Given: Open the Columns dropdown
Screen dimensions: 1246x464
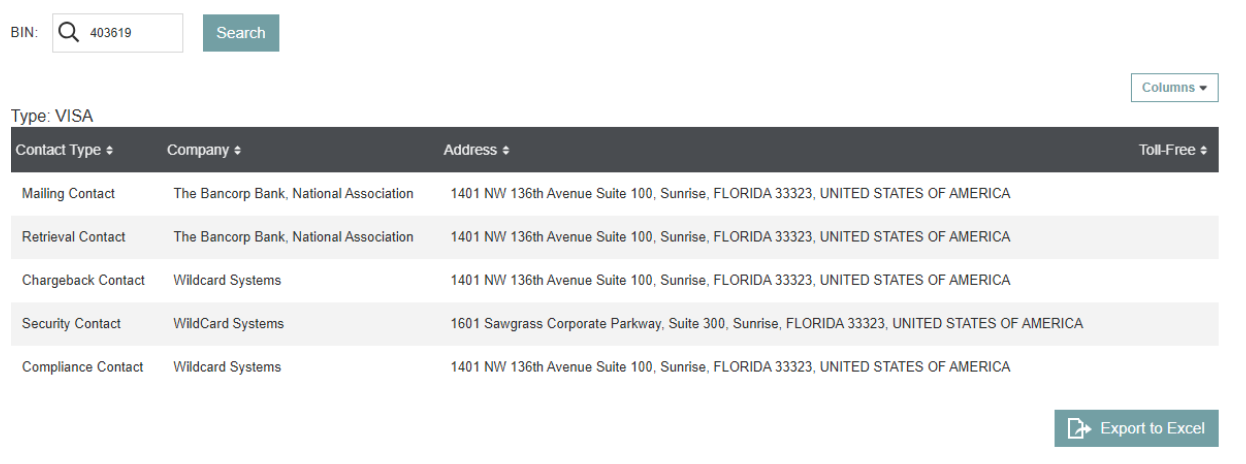Looking at the screenshot, I should pos(1174,88).
